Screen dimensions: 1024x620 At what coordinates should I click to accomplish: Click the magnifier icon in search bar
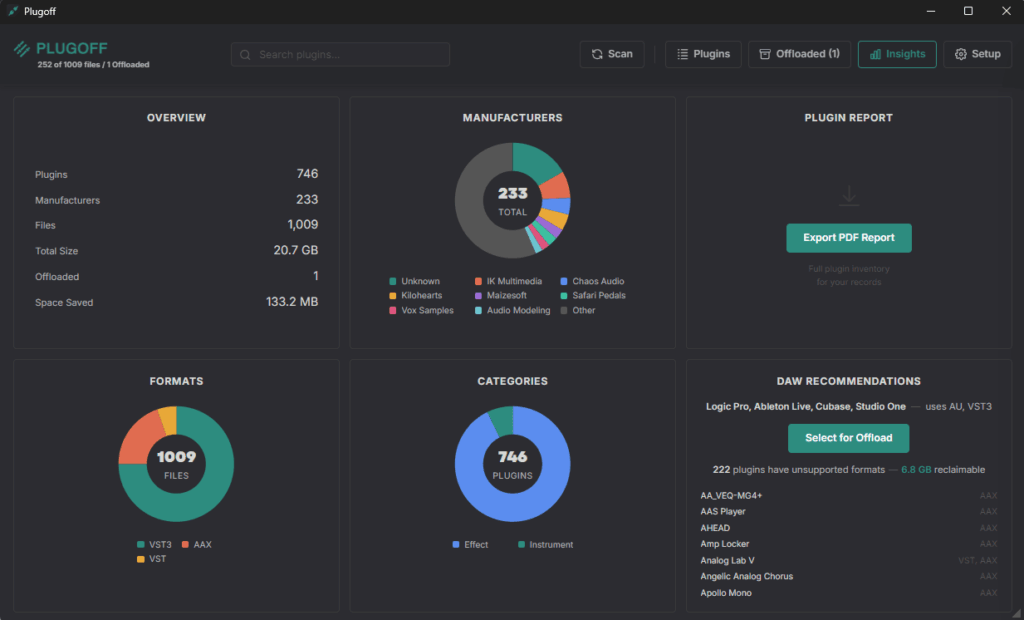(245, 54)
